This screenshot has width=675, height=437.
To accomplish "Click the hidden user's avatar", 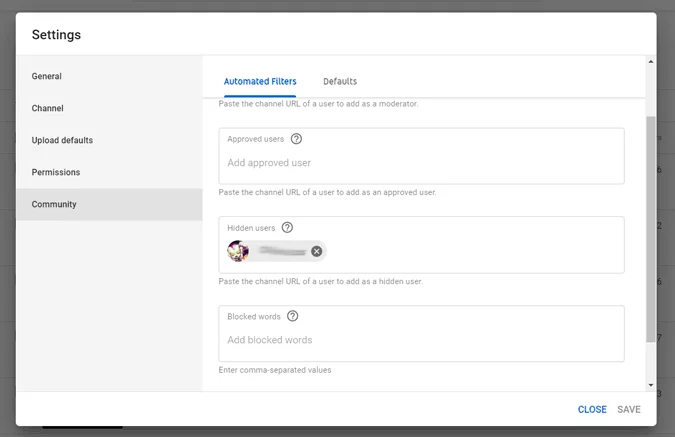I will pos(238,251).
